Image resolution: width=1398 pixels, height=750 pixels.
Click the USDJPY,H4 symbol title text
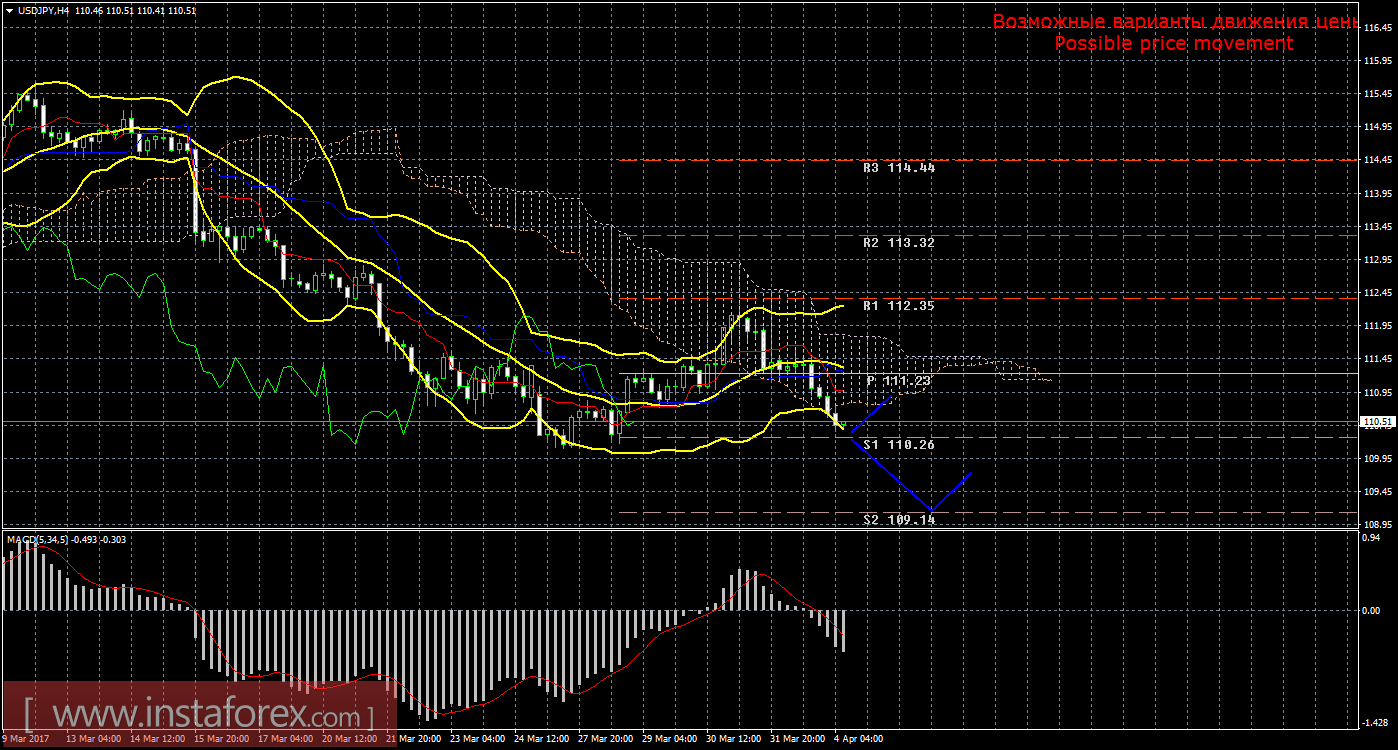point(49,9)
